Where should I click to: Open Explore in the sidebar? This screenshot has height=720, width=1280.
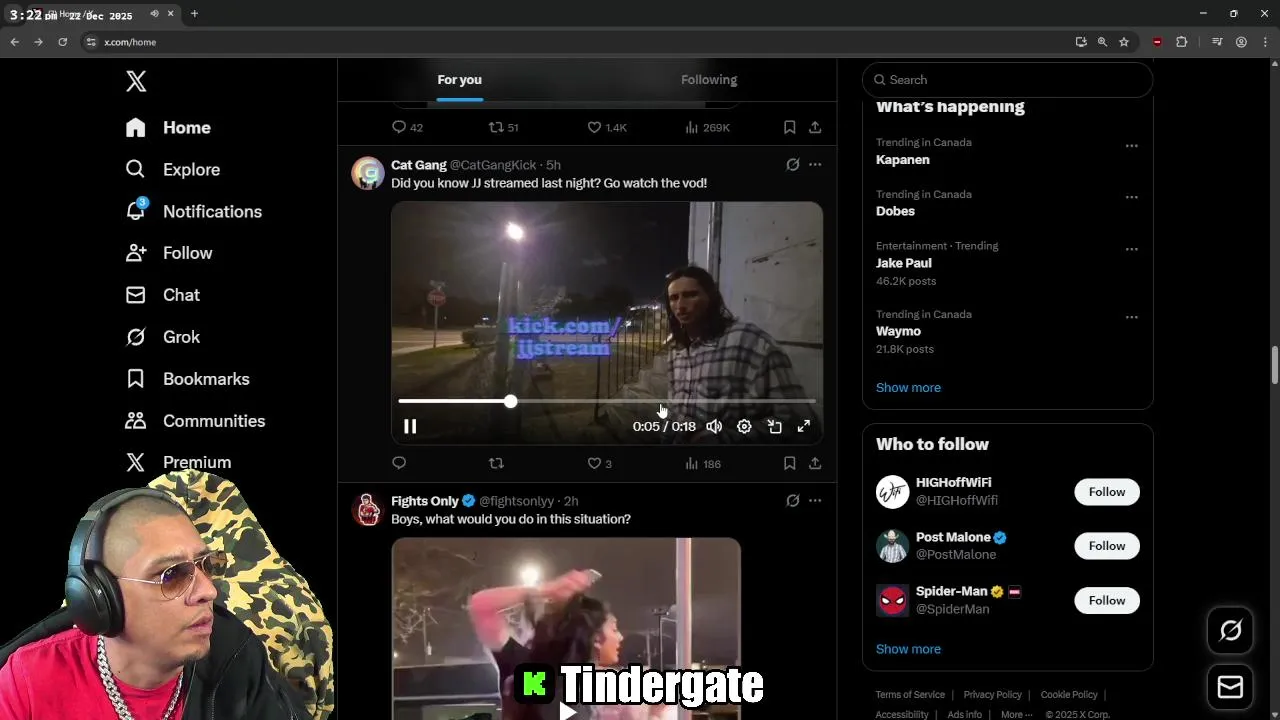click(172, 170)
